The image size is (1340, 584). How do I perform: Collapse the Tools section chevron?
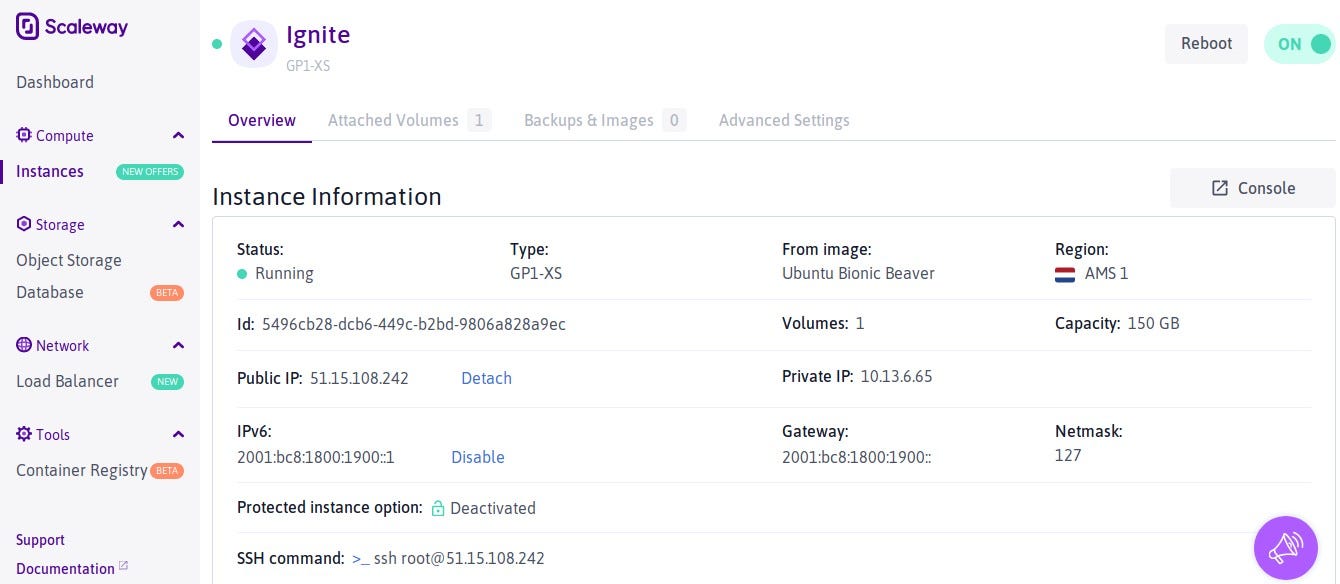coord(178,434)
